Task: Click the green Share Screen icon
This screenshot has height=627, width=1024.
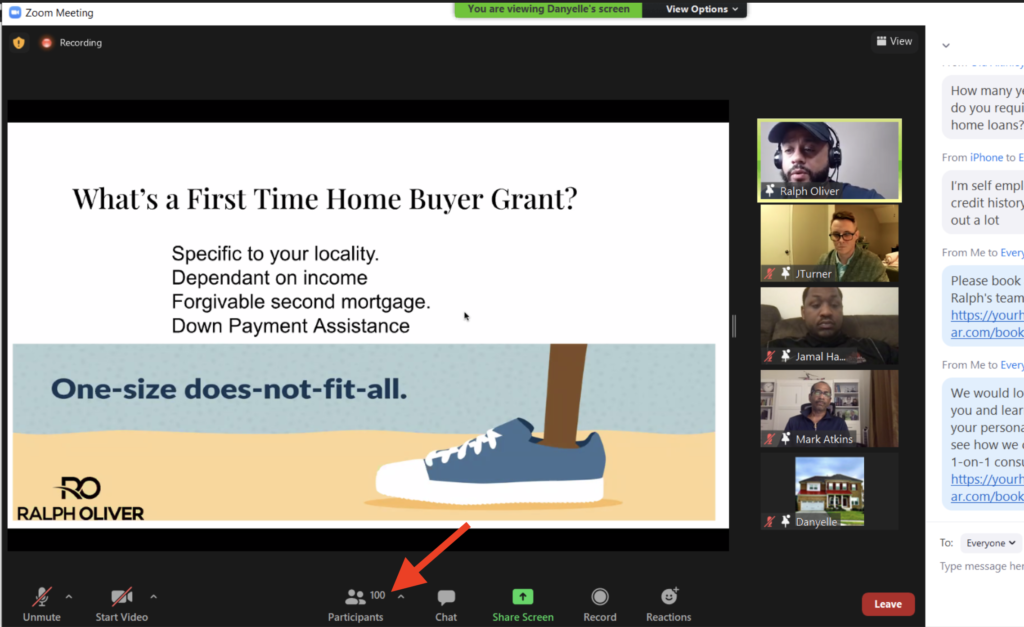Action: pyautogui.click(x=523, y=597)
